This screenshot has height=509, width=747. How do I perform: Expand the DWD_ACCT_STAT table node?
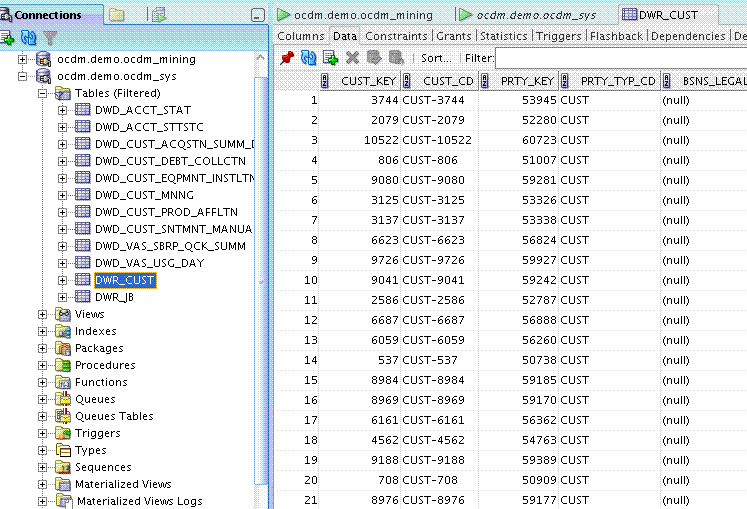point(62,110)
